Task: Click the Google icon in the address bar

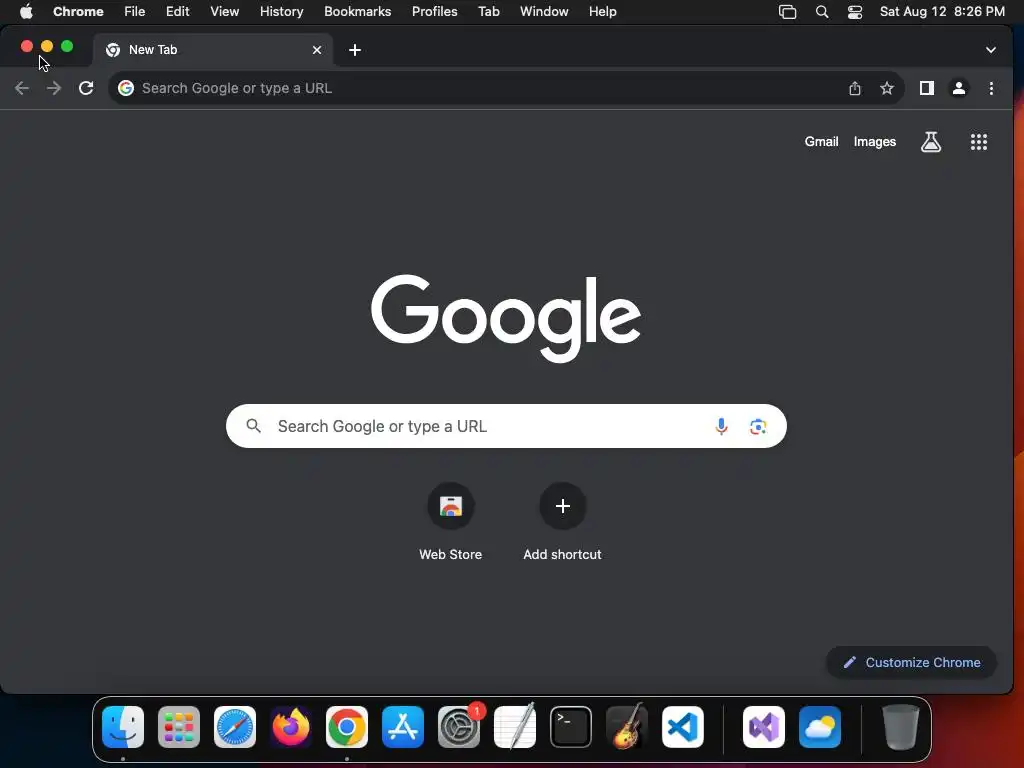Action: (x=126, y=88)
